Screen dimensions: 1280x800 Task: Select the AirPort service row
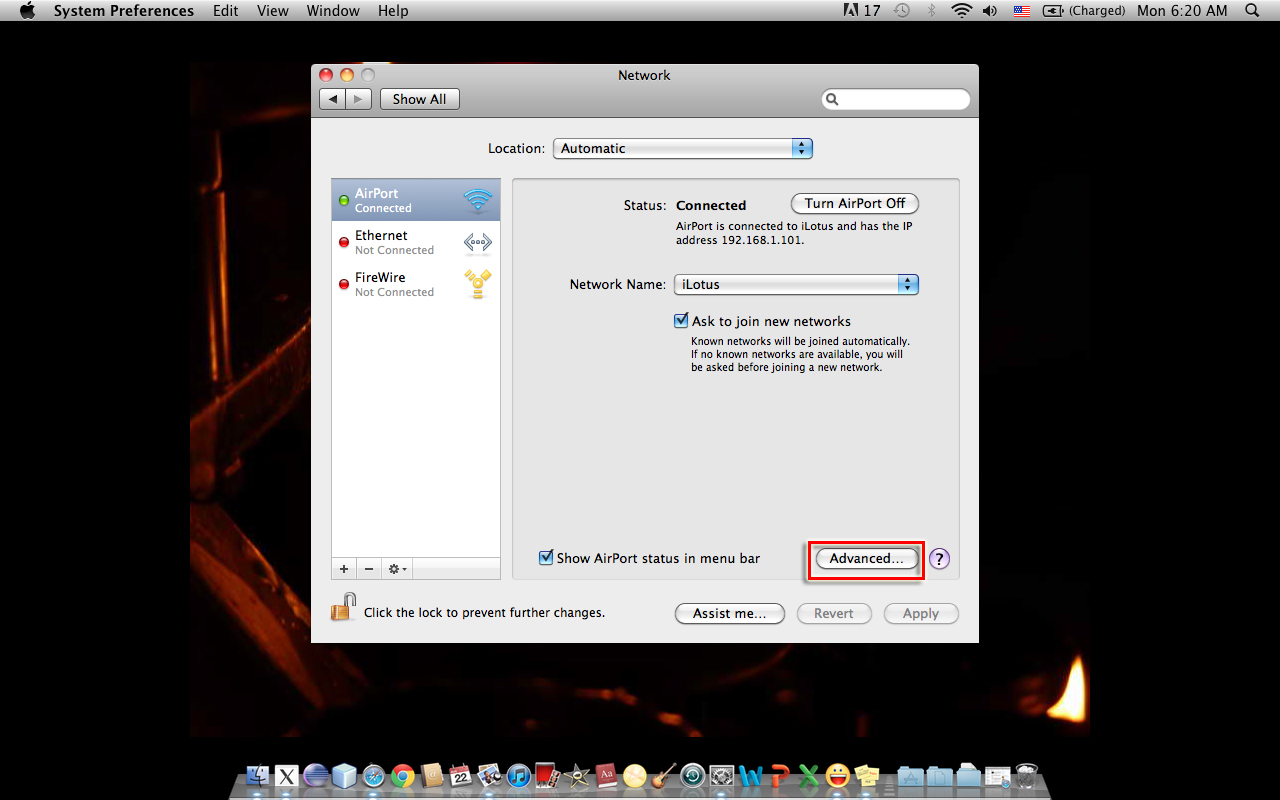tap(416, 200)
